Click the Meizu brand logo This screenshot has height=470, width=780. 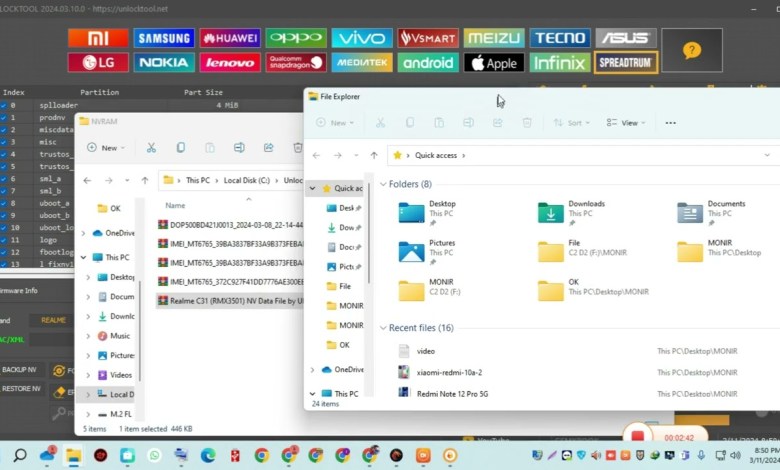point(494,38)
